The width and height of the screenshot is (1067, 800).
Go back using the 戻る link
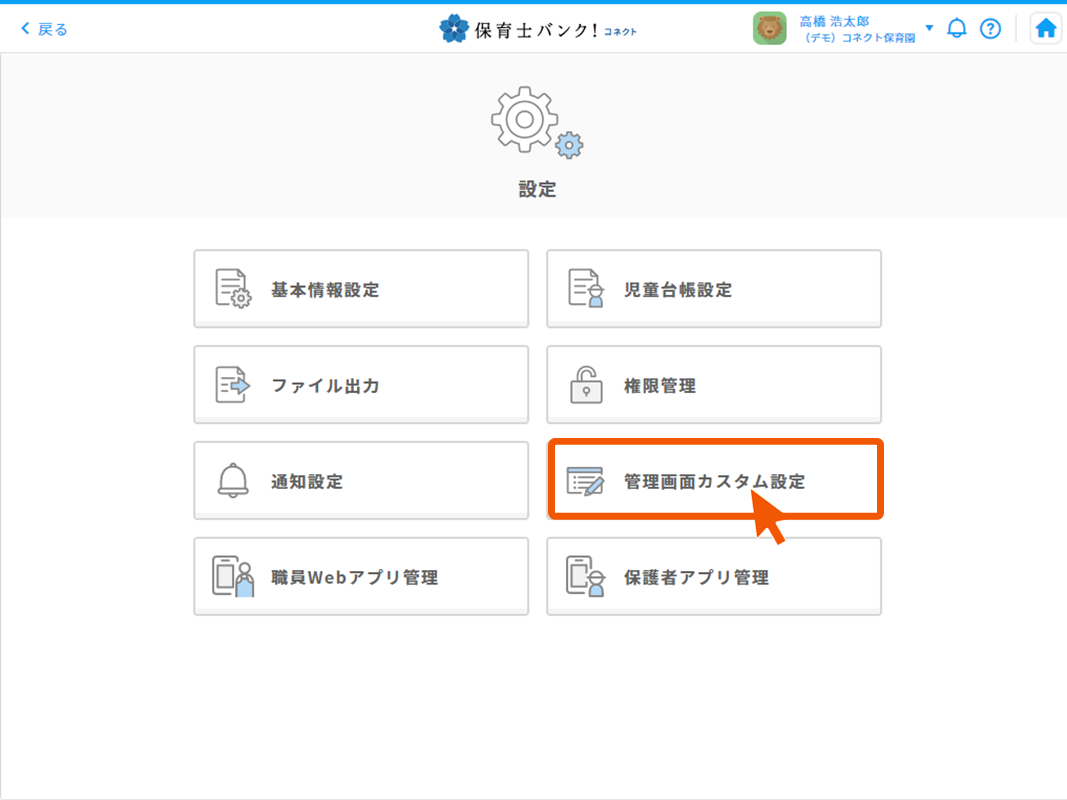click(45, 29)
